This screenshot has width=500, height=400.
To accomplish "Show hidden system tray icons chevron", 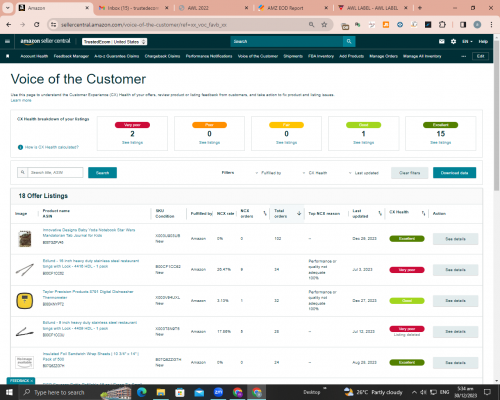I will 414,392.
